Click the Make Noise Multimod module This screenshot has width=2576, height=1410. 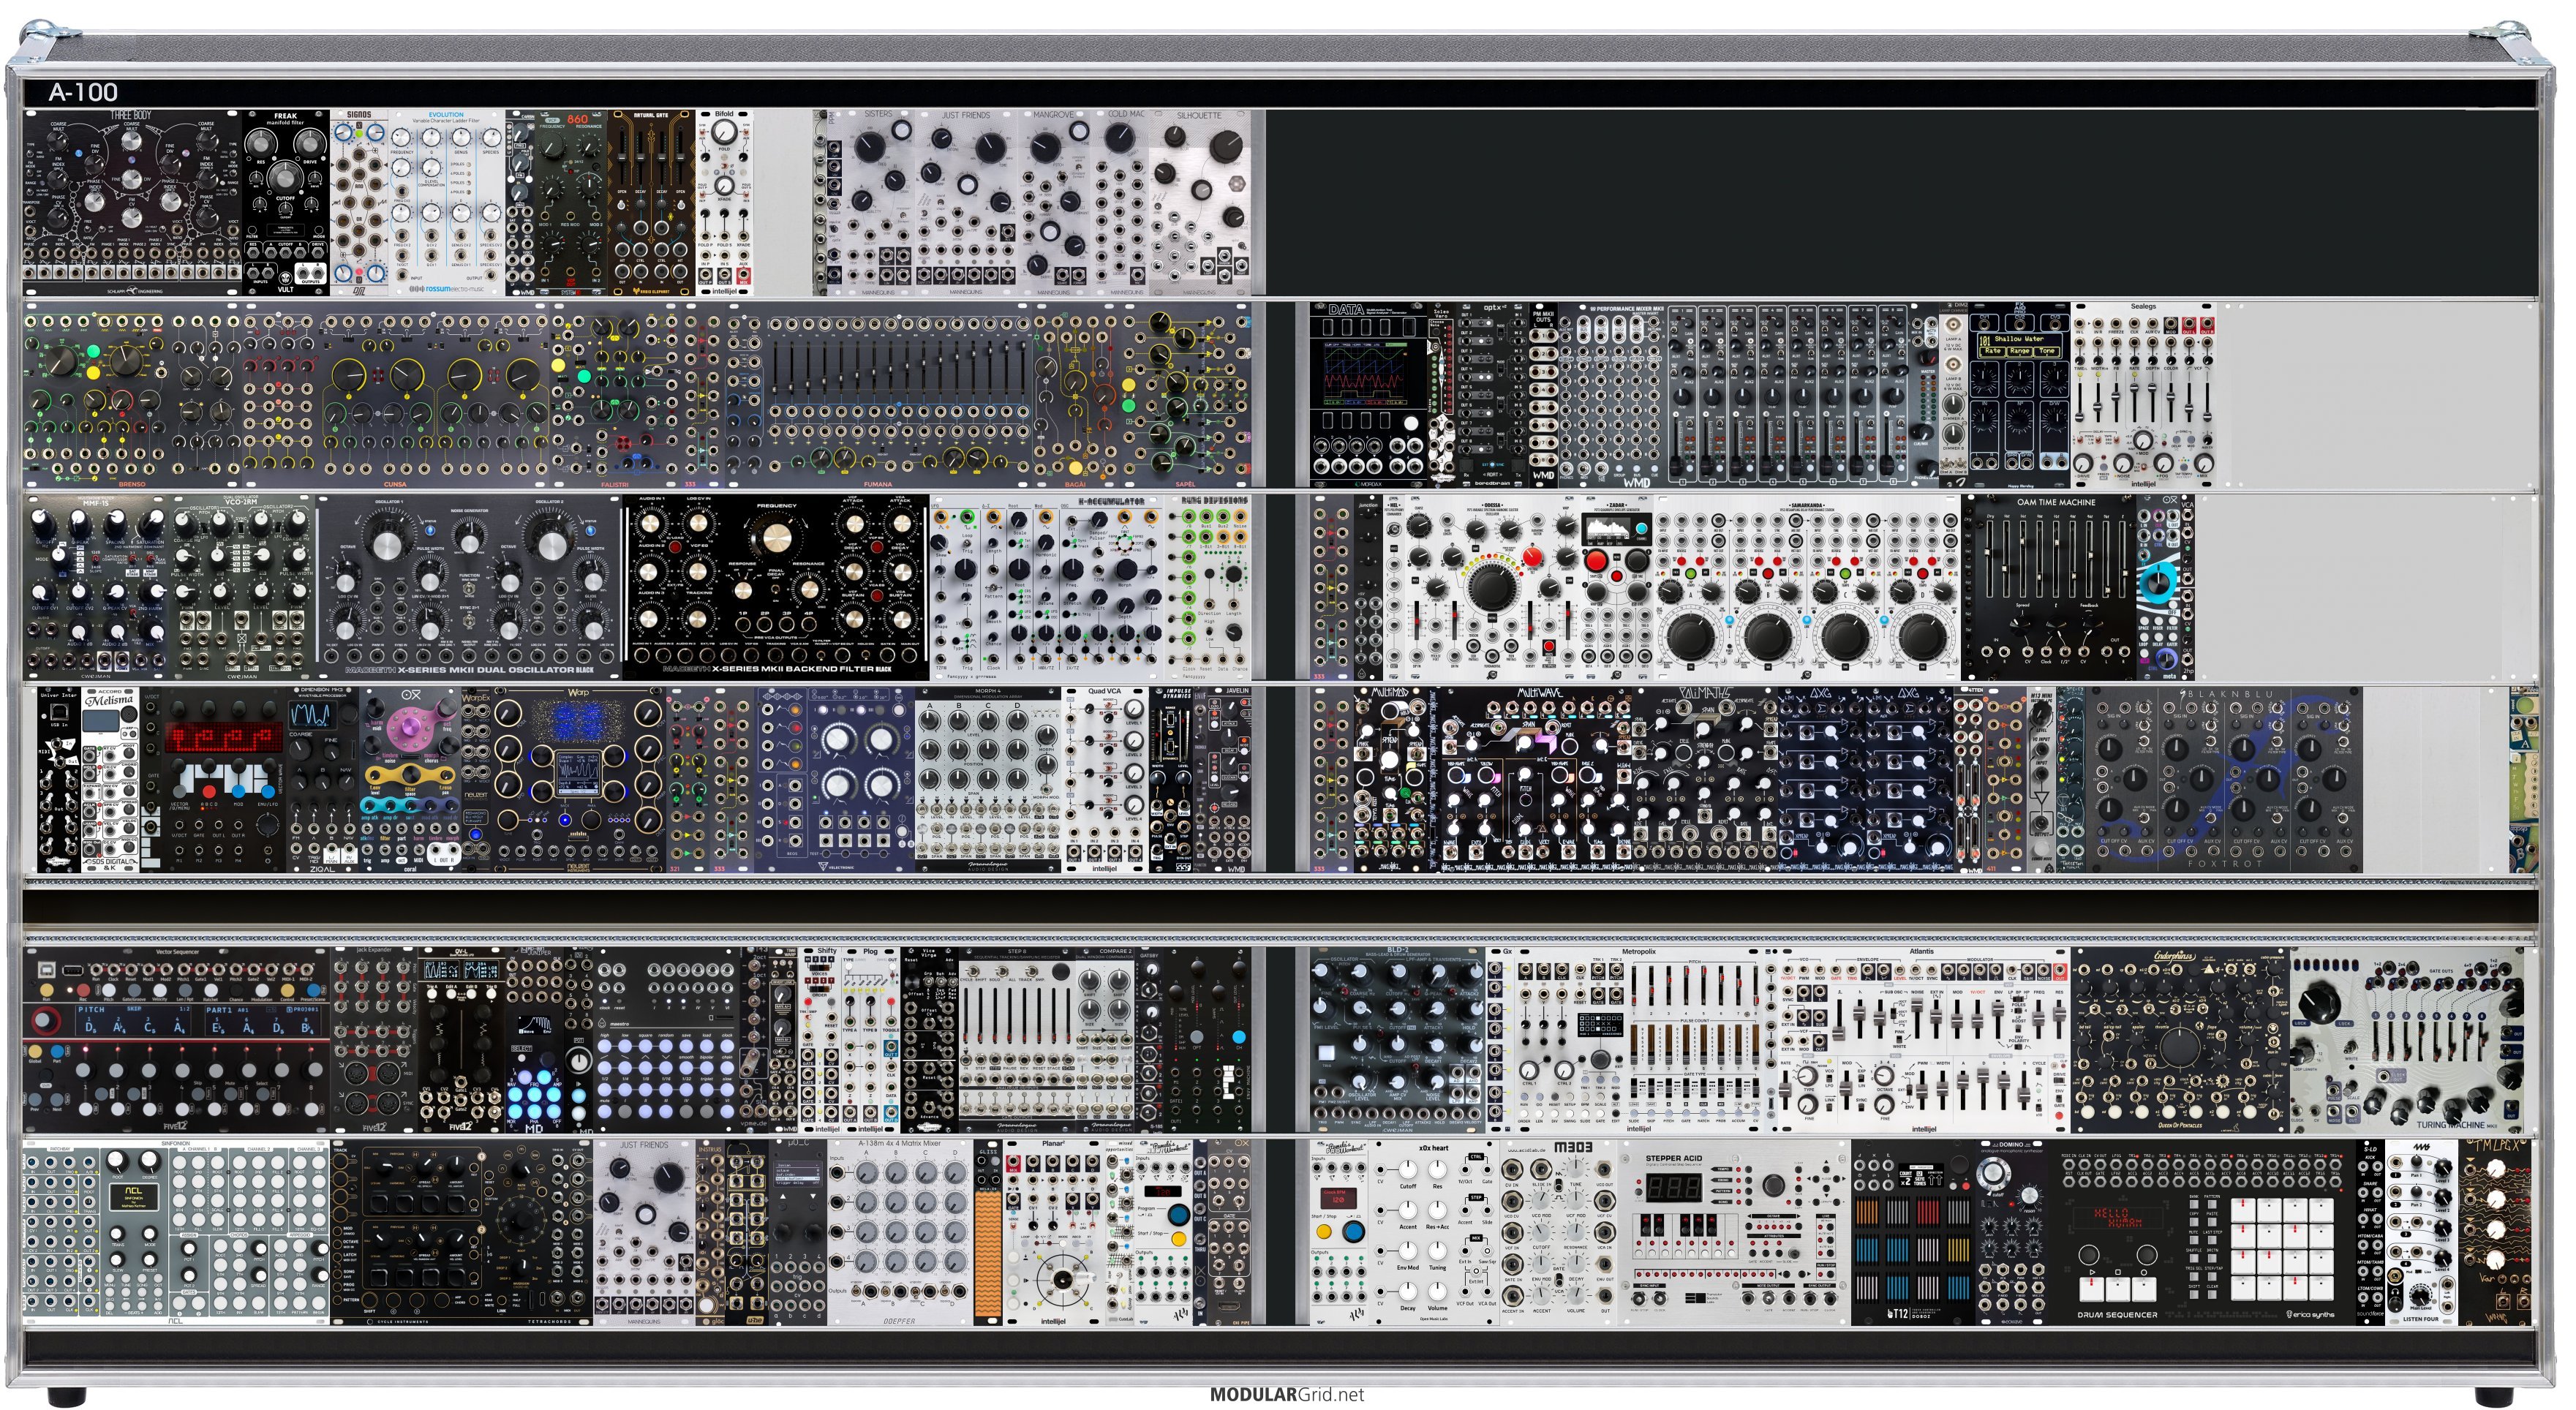tap(1391, 780)
